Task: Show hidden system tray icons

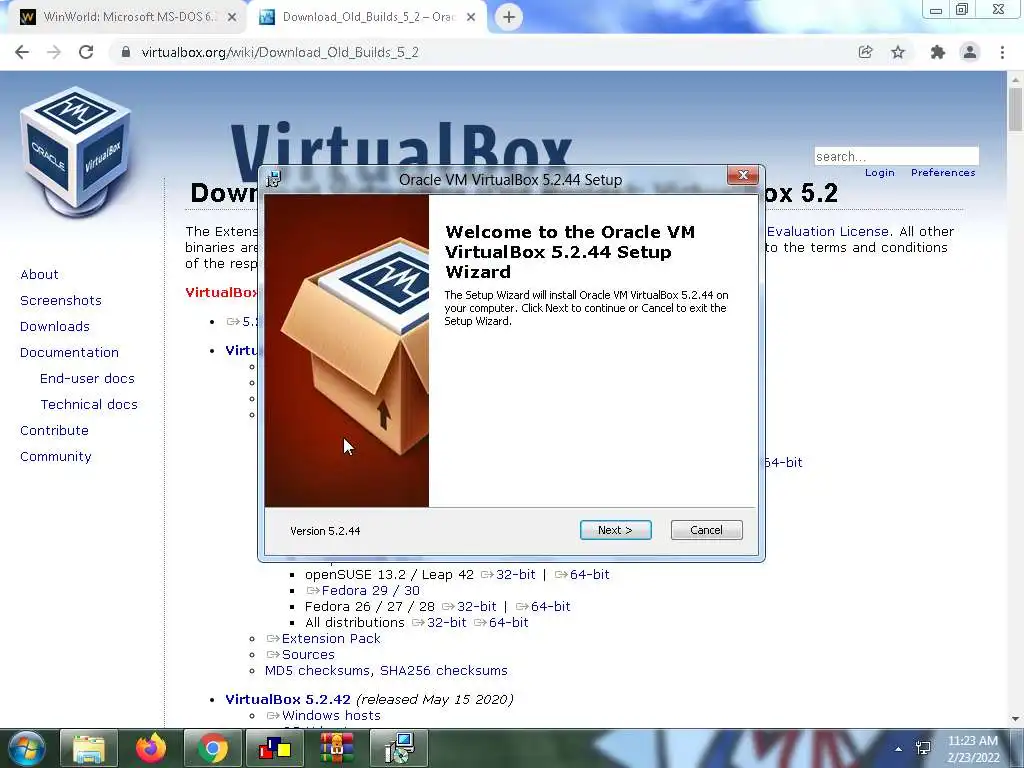Action: tap(899, 749)
